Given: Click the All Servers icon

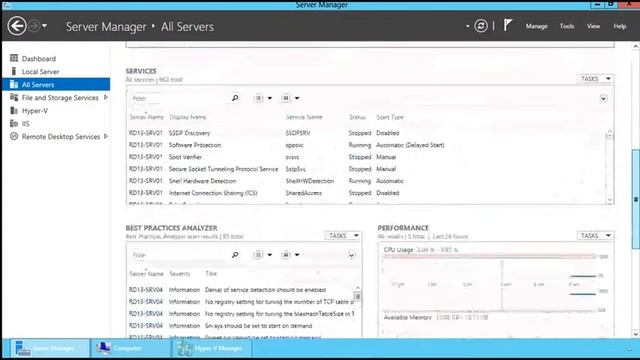Looking at the screenshot, I should pyautogui.click(x=14, y=84).
